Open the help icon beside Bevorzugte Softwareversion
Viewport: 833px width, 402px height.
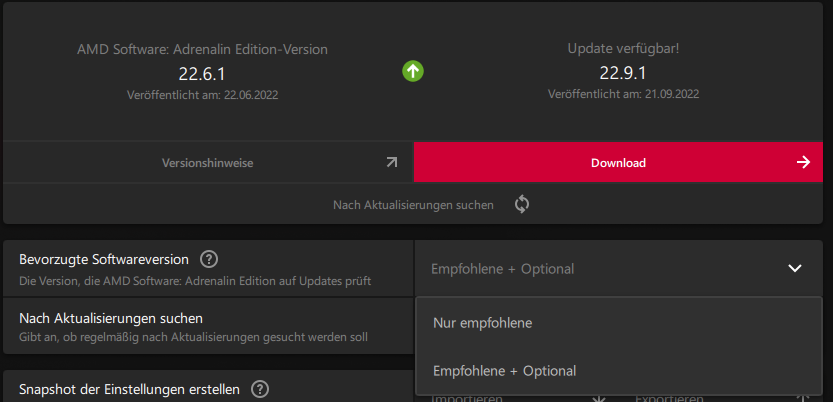click(209, 260)
